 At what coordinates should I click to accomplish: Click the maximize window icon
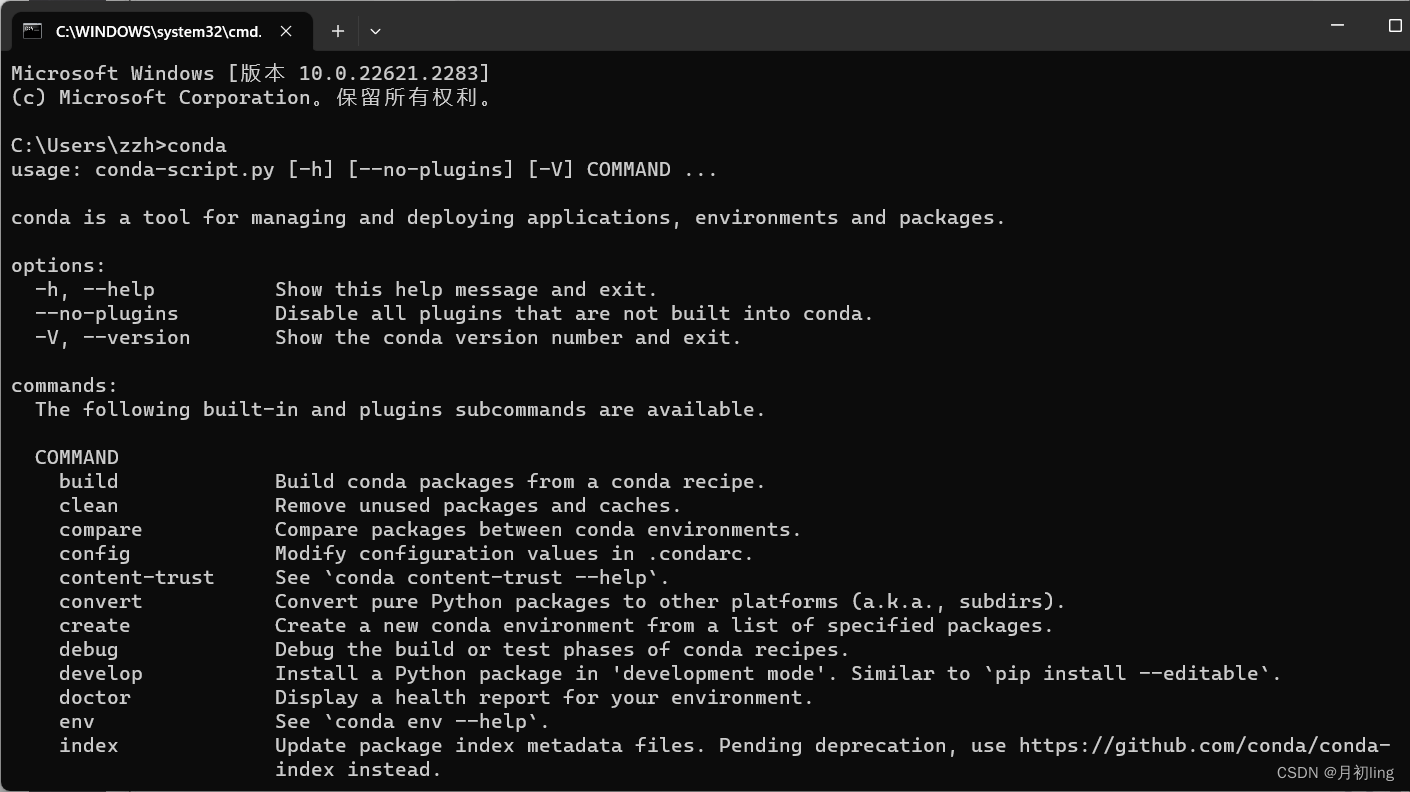pyautogui.click(x=1395, y=27)
